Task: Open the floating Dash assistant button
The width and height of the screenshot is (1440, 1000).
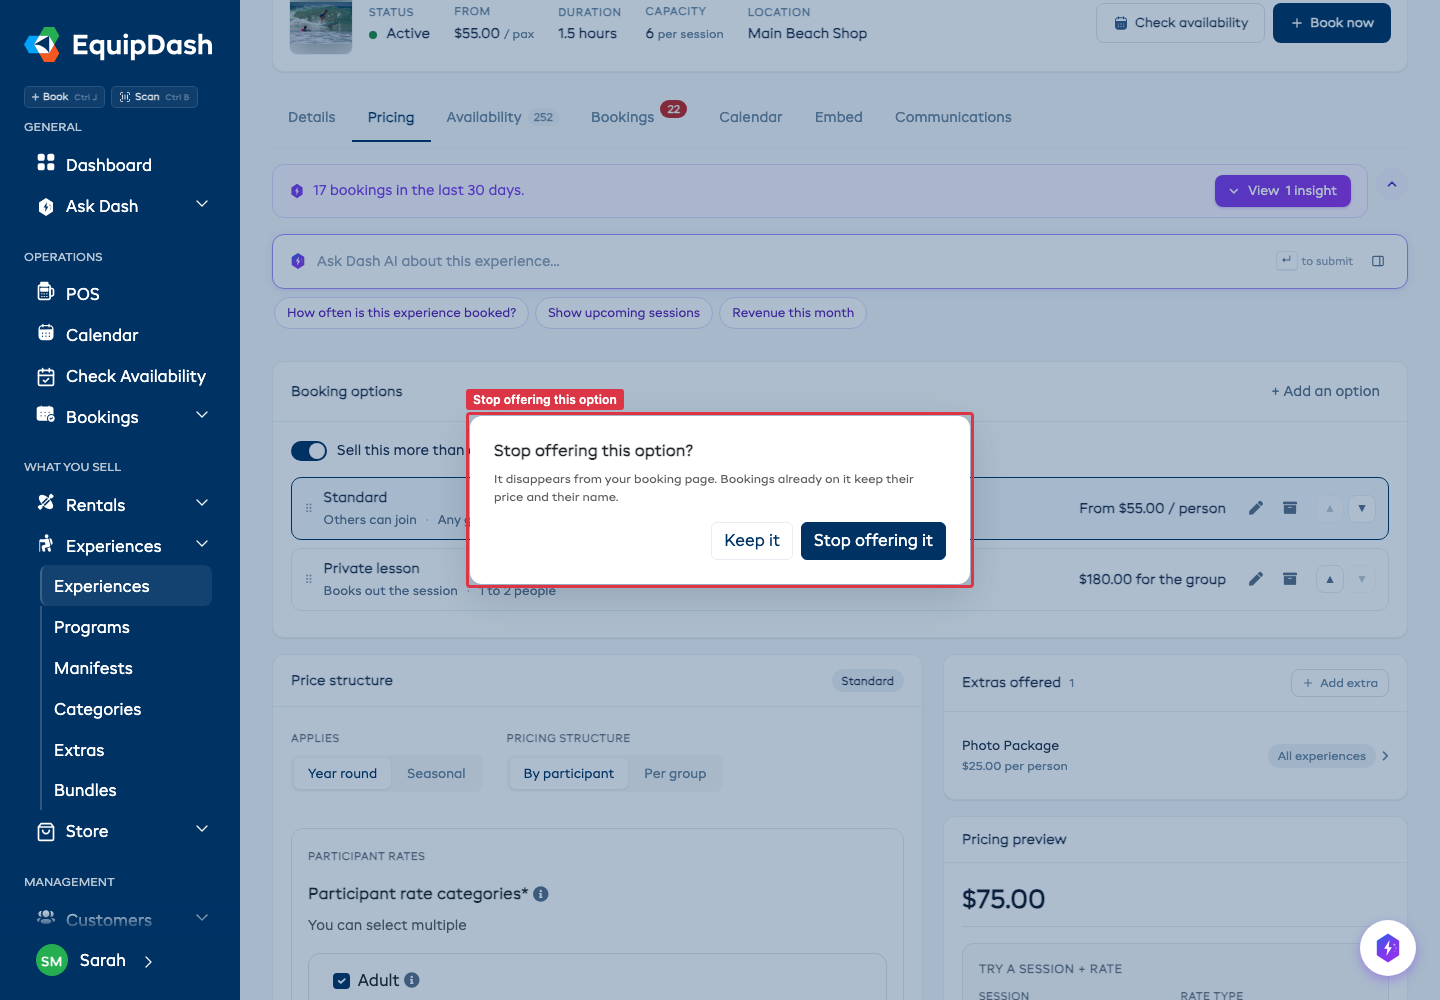Action: (1388, 948)
